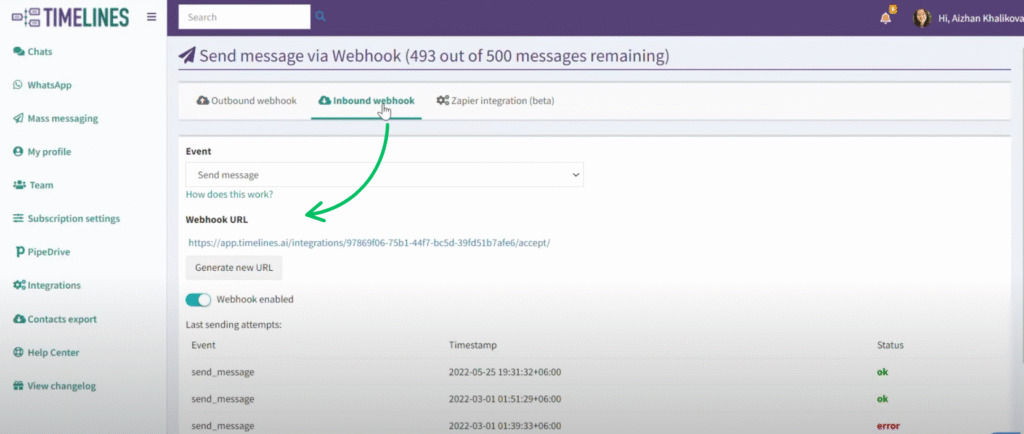The image size is (1024, 434).
Task: Click the paper plane icon in page title
Action: pos(187,55)
